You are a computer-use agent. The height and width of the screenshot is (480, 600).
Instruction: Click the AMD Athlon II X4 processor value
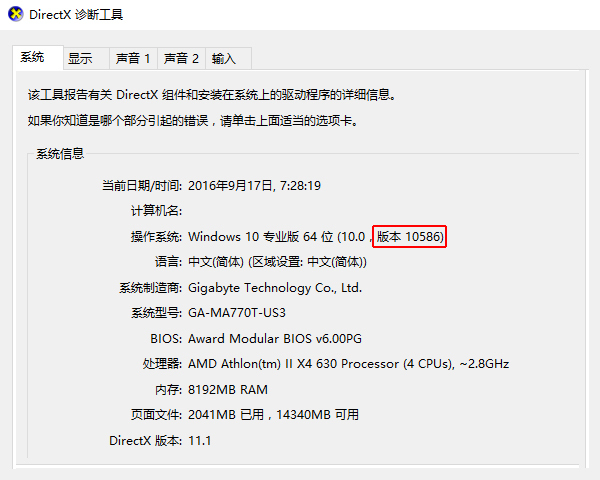(348, 364)
